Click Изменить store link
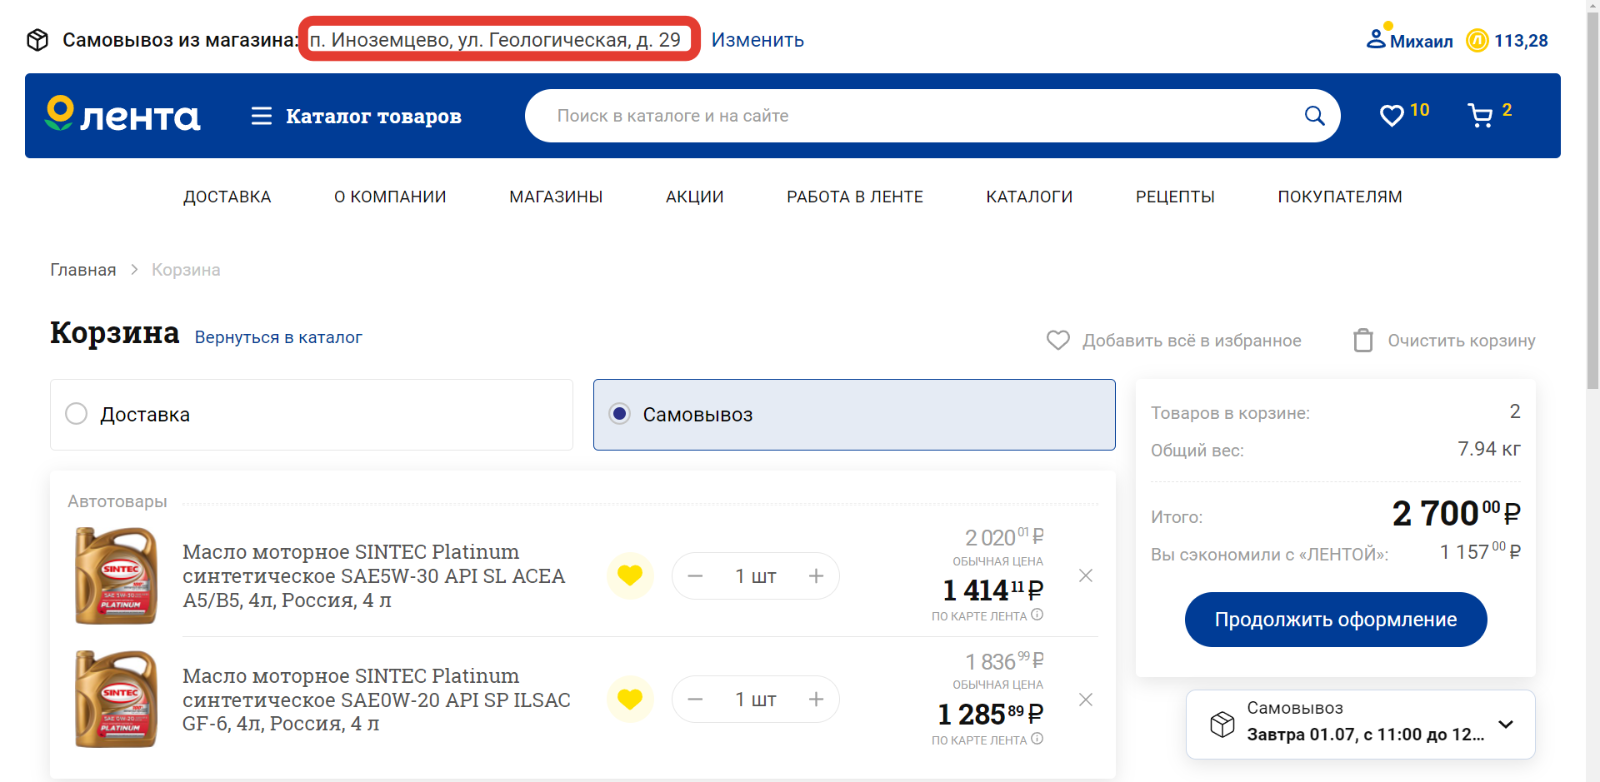 coord(757,40)
